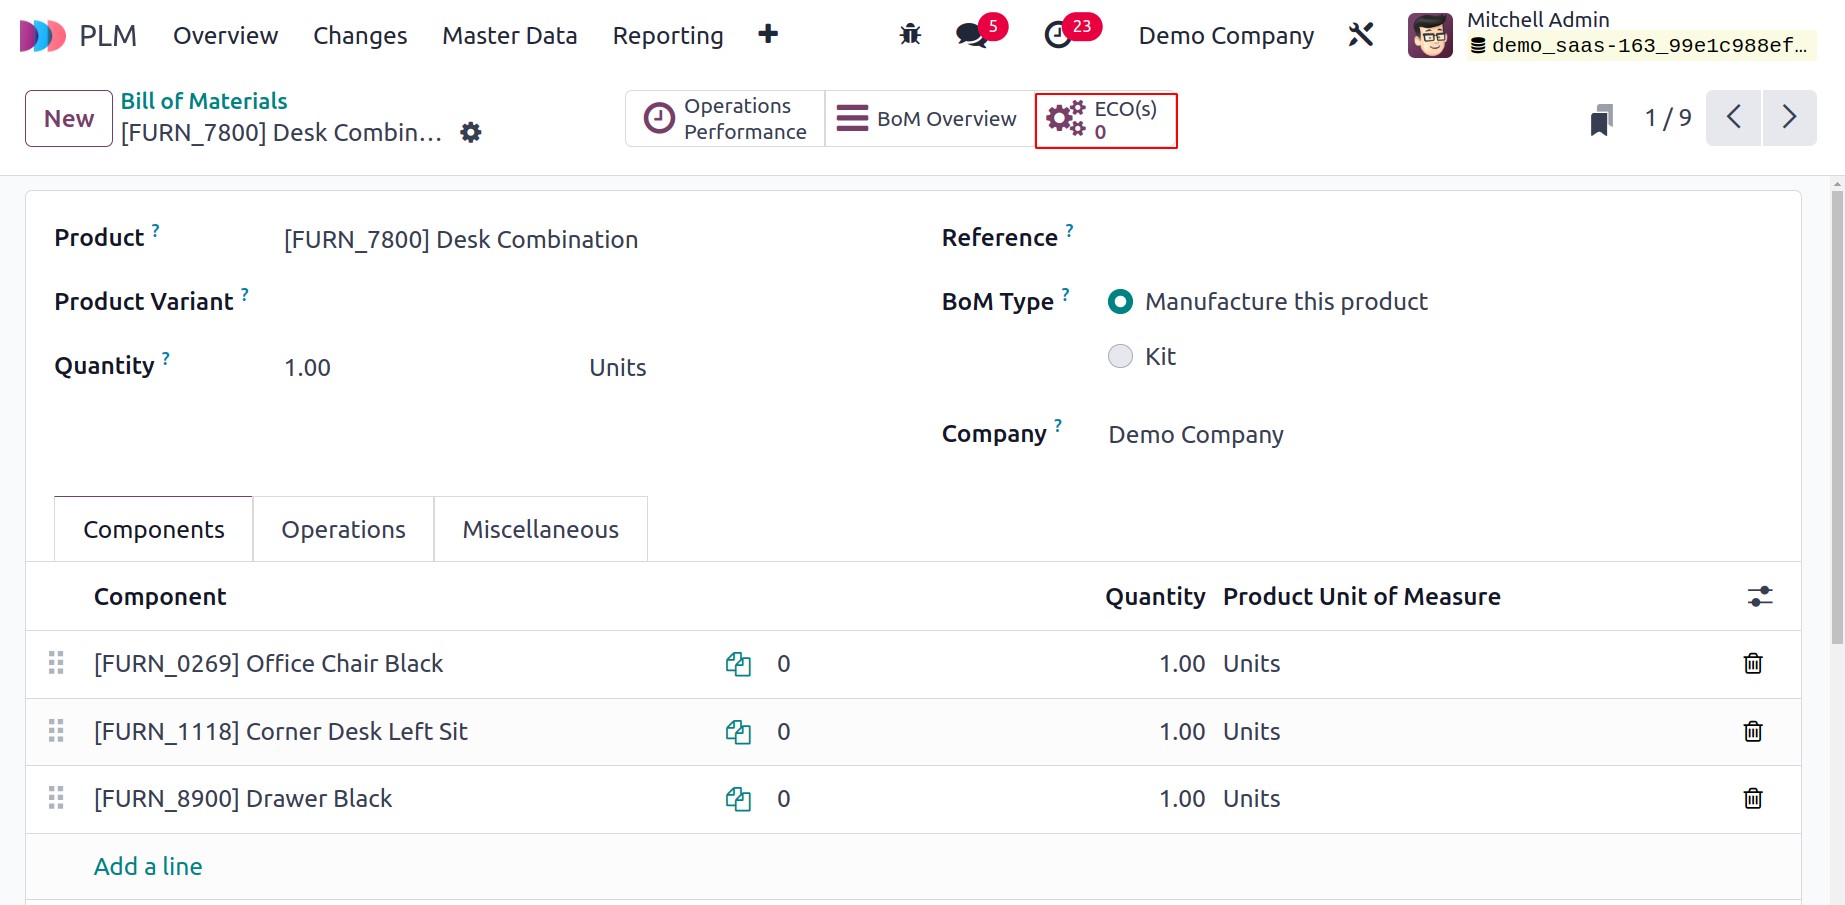The image size is (1845, 905).
Task: Select the Kit BoM type
Action: [1120, 356]
